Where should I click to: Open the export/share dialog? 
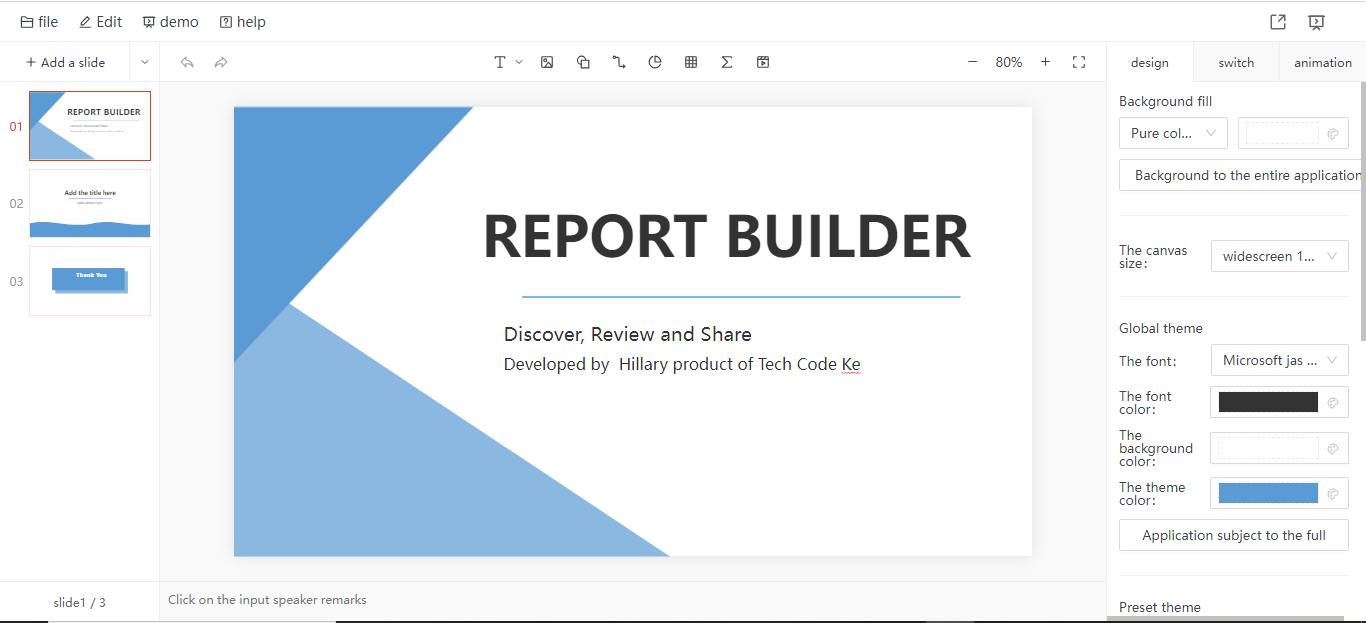tap(1277, 21)
